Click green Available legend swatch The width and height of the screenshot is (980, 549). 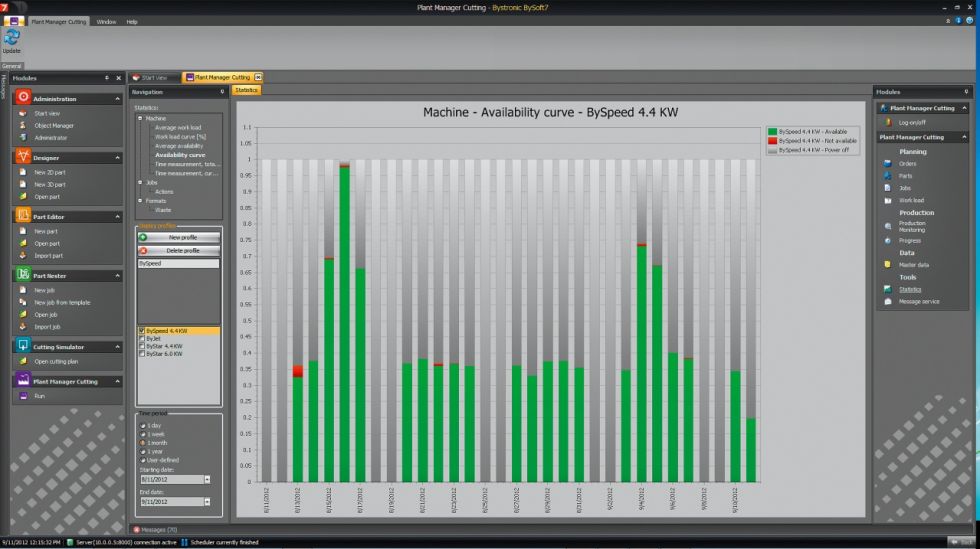tap(772, 132)
